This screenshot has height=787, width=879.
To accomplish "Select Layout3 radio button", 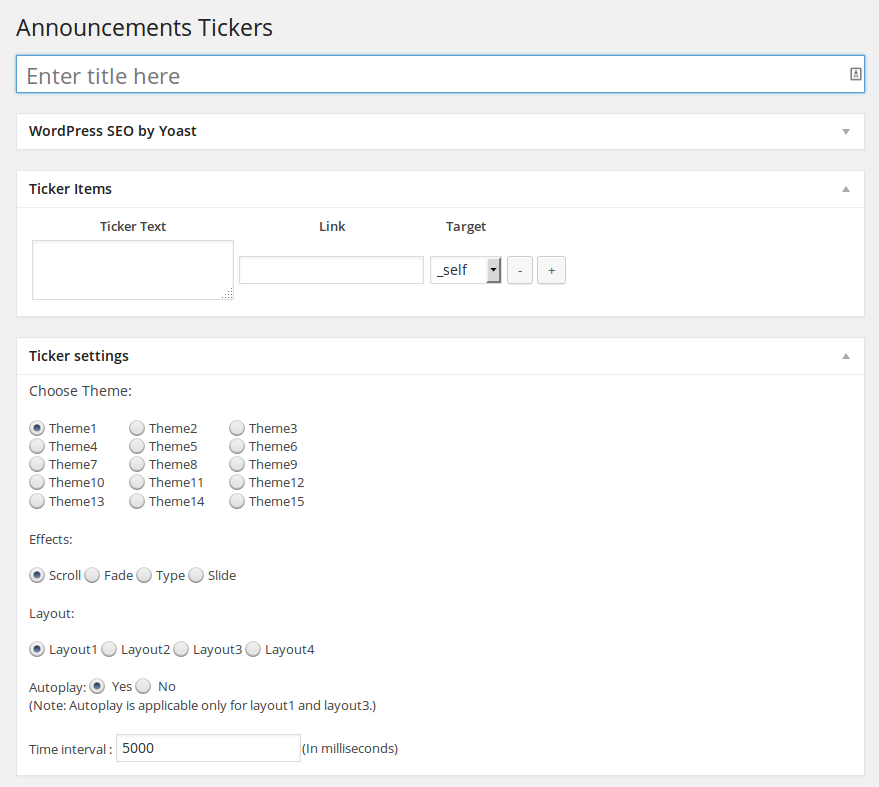I will (181, 649).
